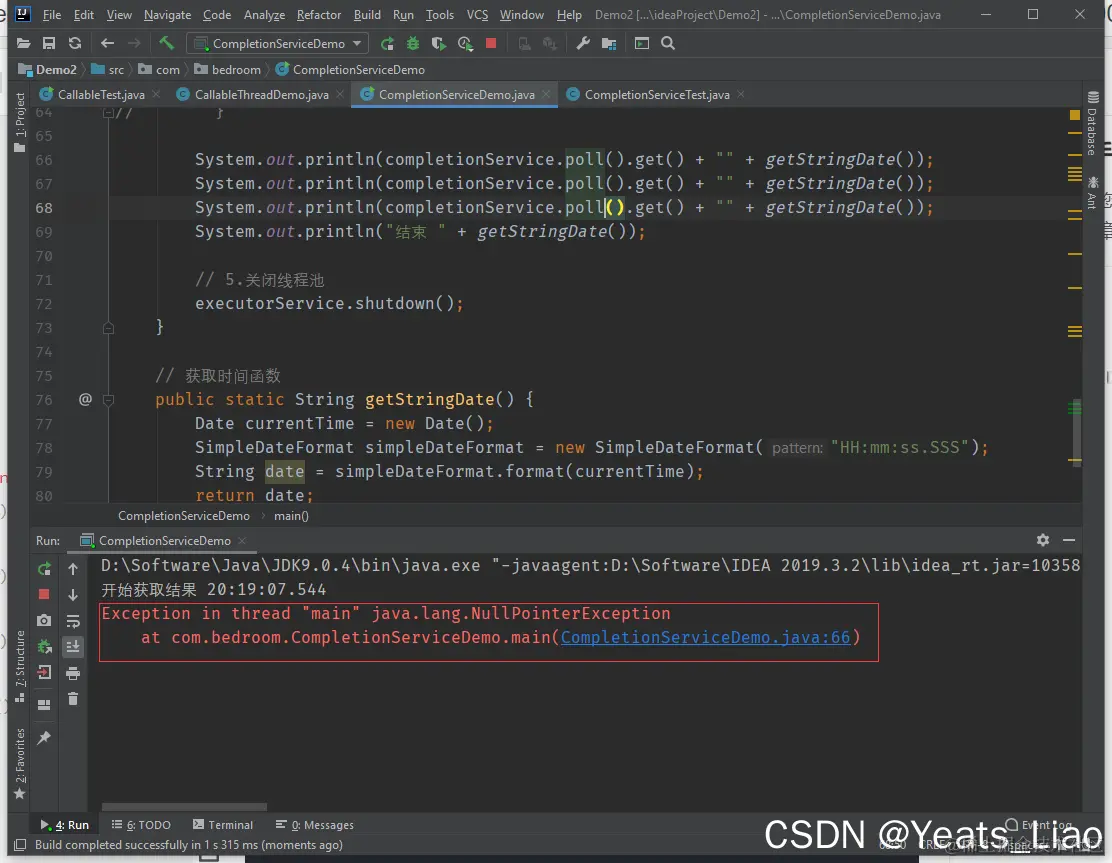Start debugging with the green bug icon
Image resolution: width=1112 pixels, height=863 pixels.
413,43
